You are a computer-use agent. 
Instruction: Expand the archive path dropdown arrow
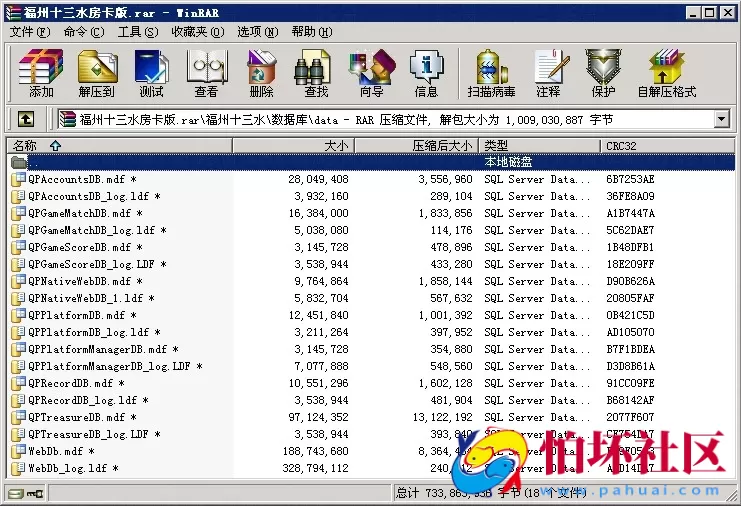721,120
